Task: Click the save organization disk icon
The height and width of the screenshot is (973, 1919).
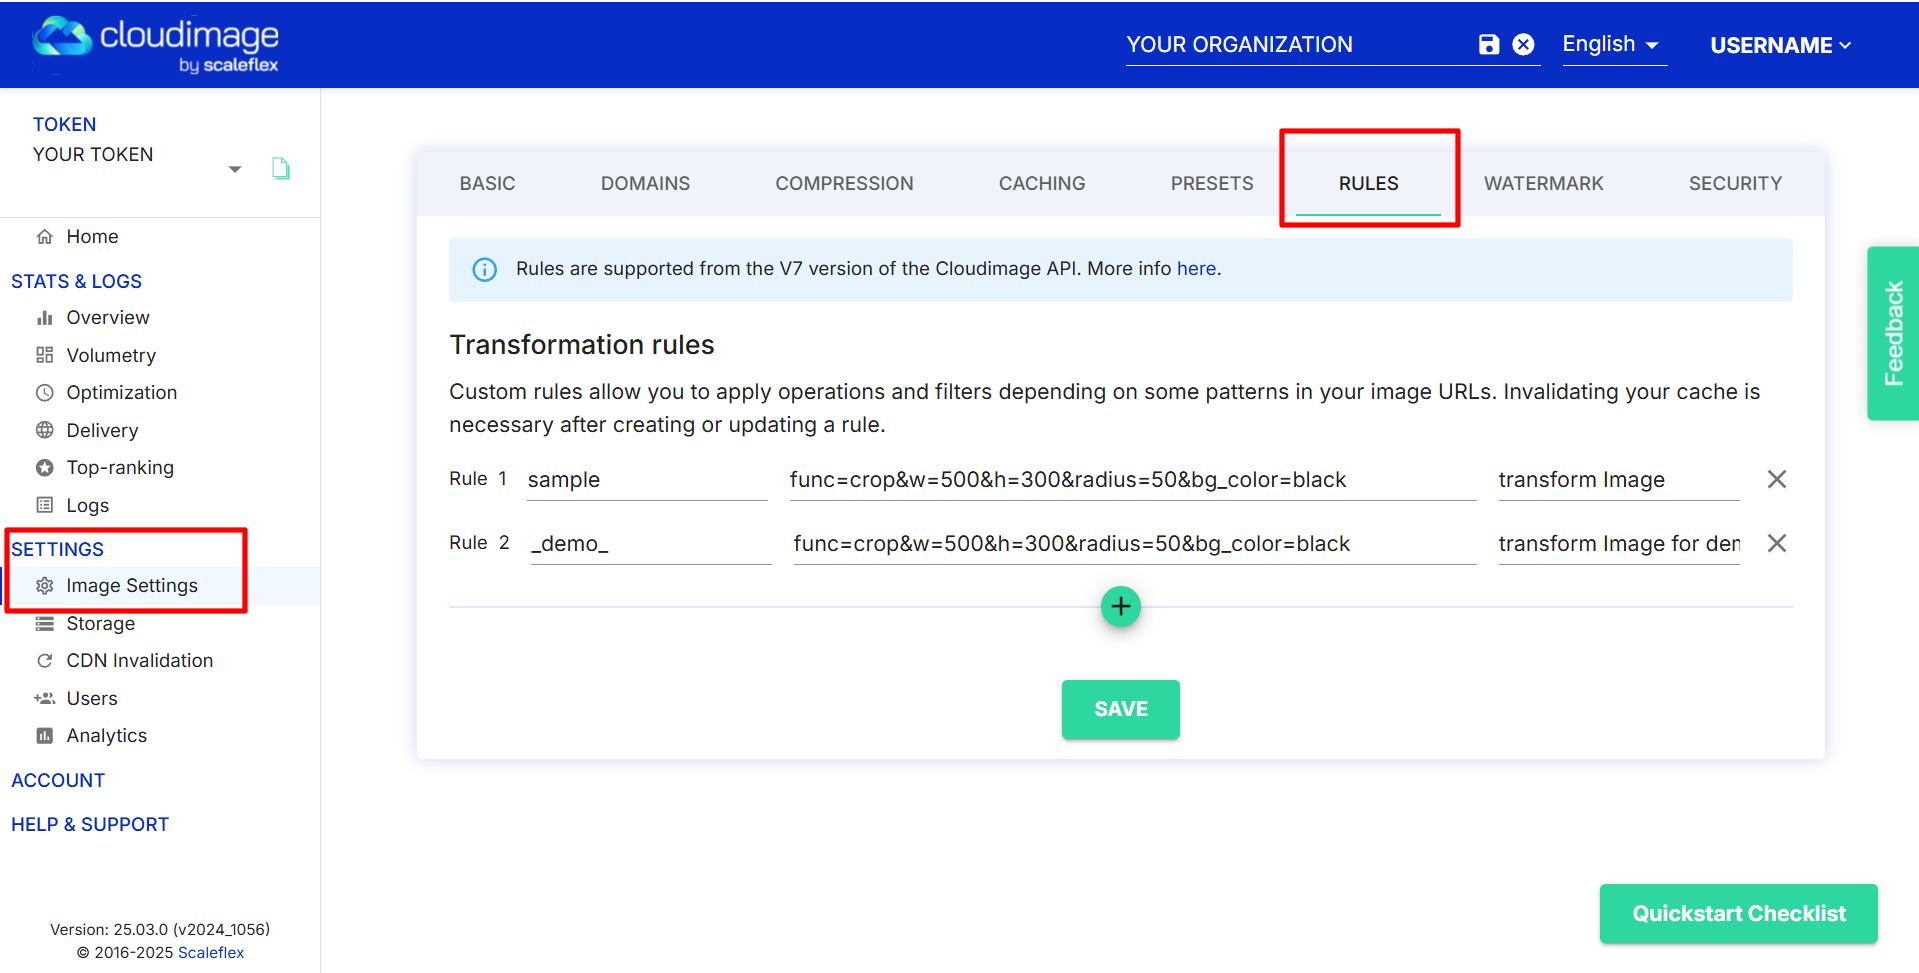Action: [x=1489, y=44]
